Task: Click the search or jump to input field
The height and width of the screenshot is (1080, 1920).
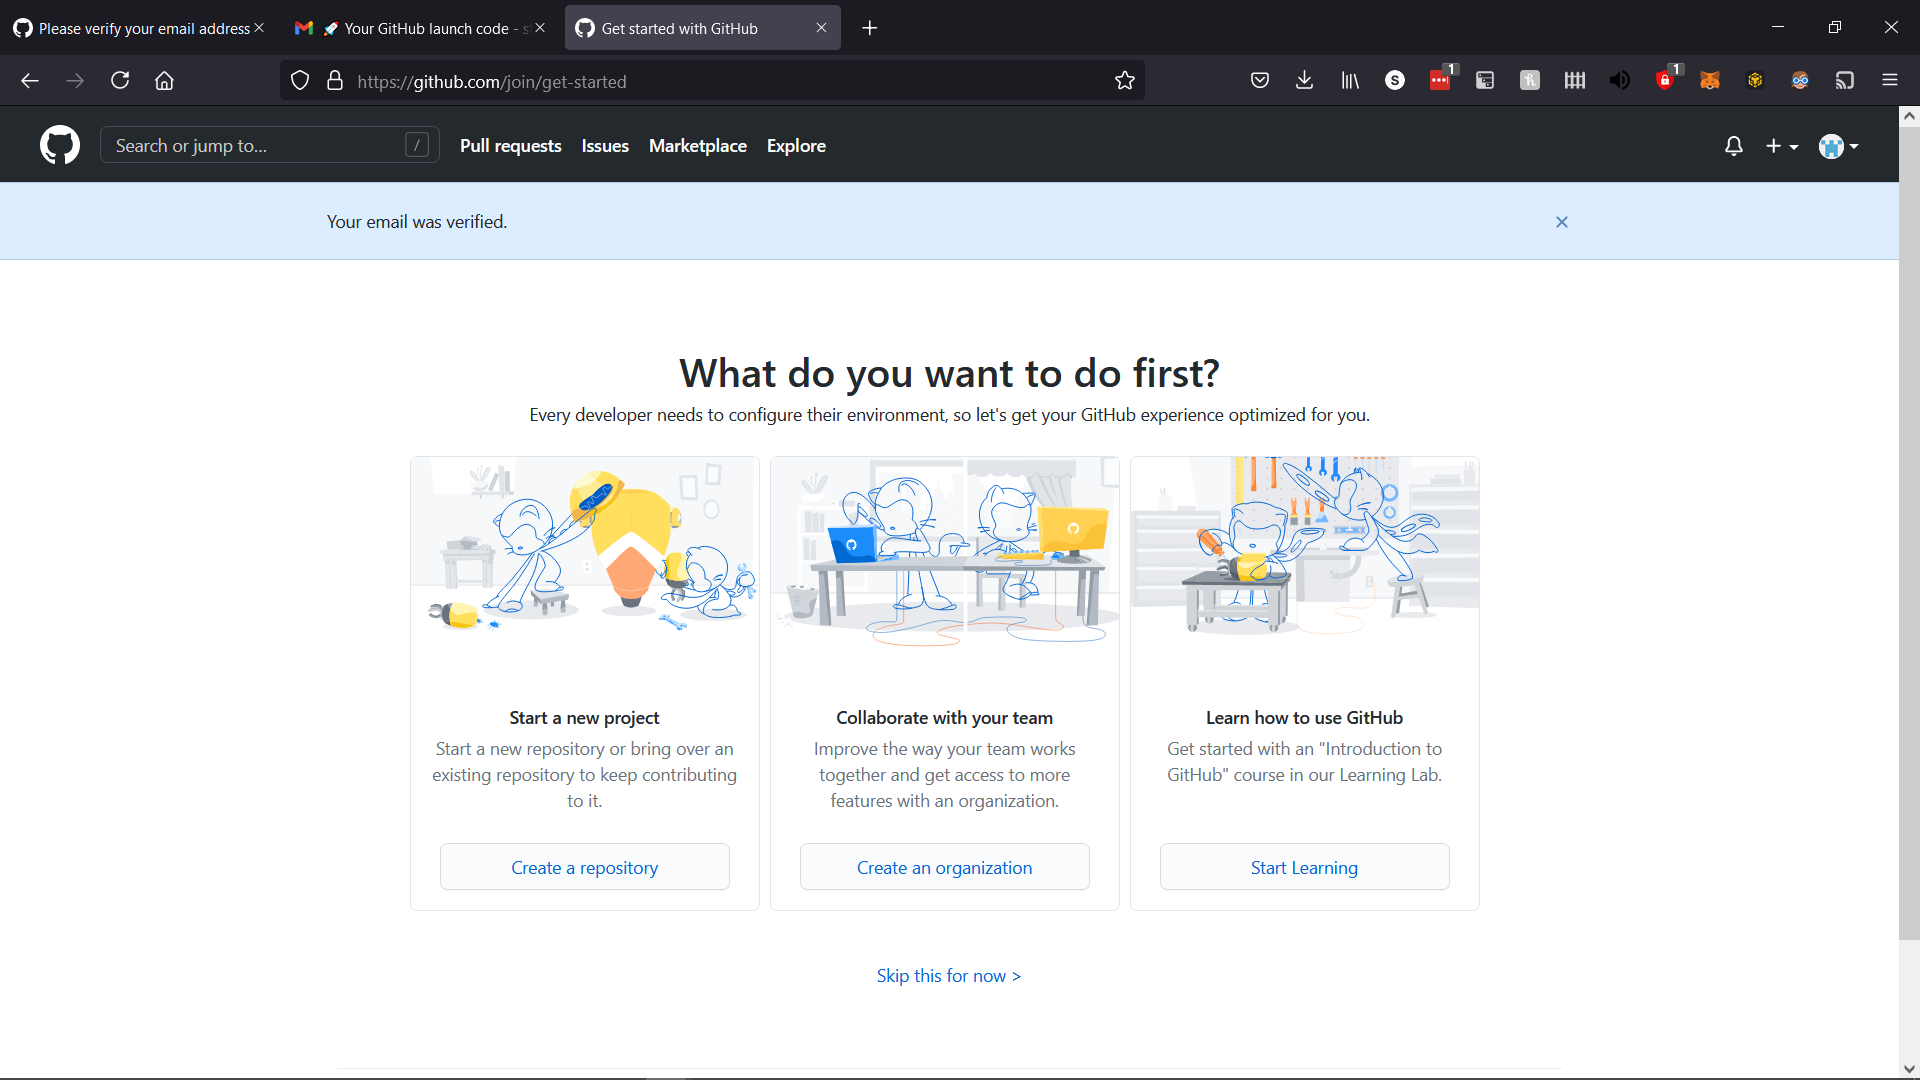Action: point(269,145)
